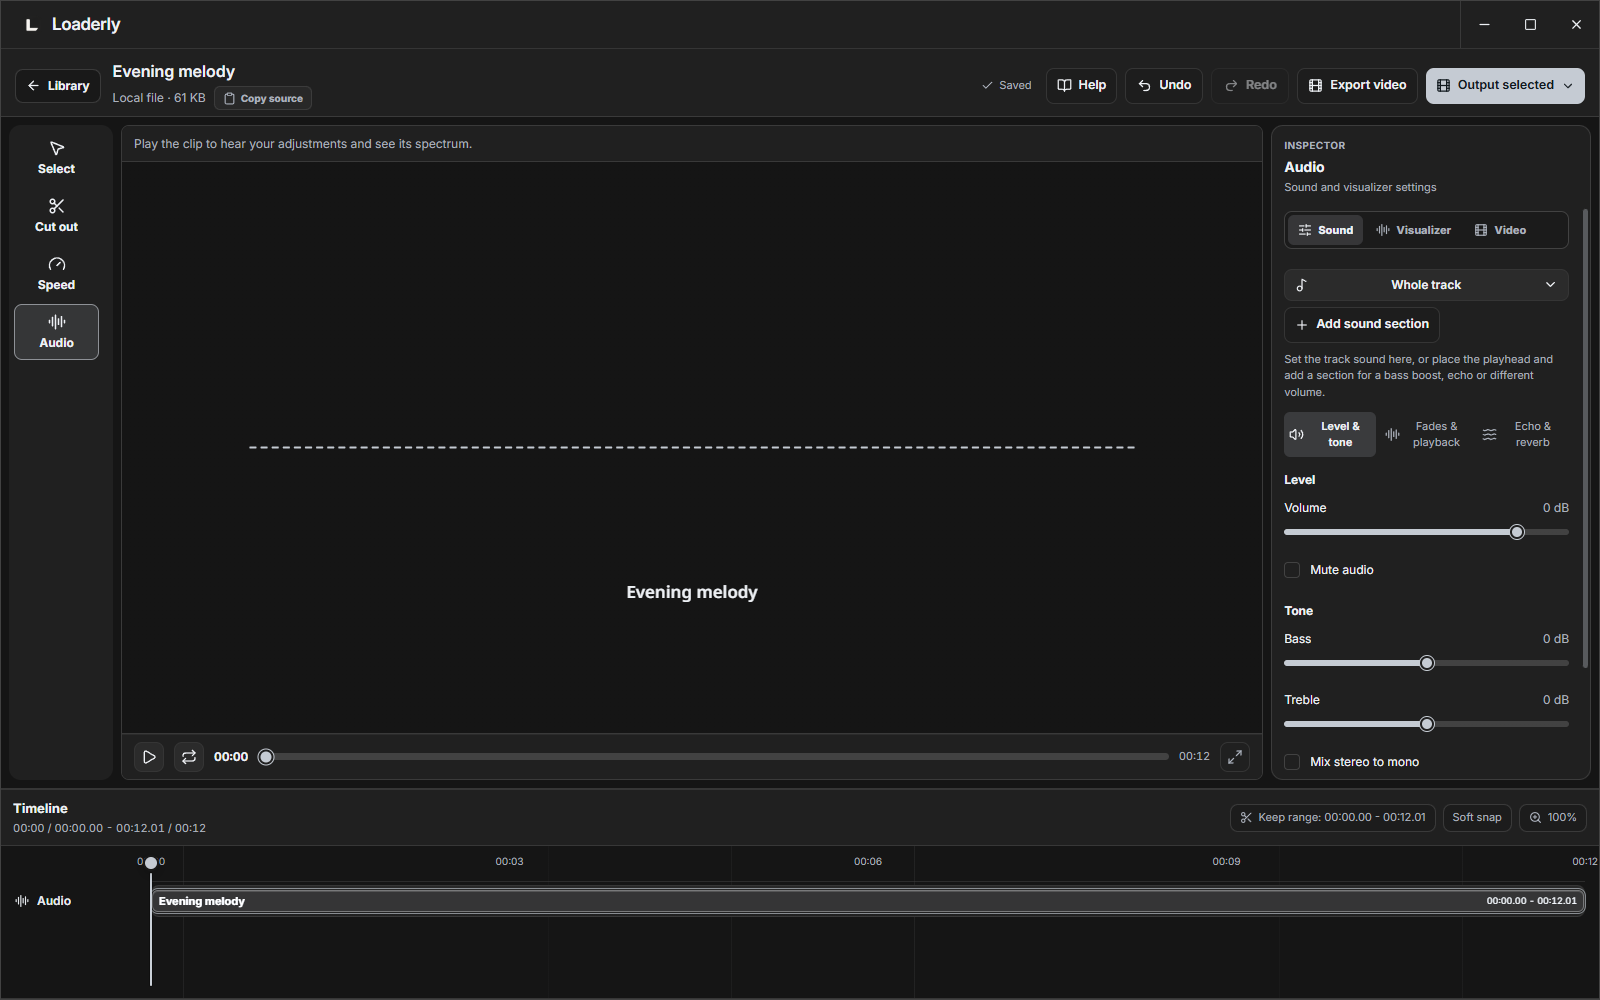
Task: Switch to the Video tab
Action: point(1500,230)
